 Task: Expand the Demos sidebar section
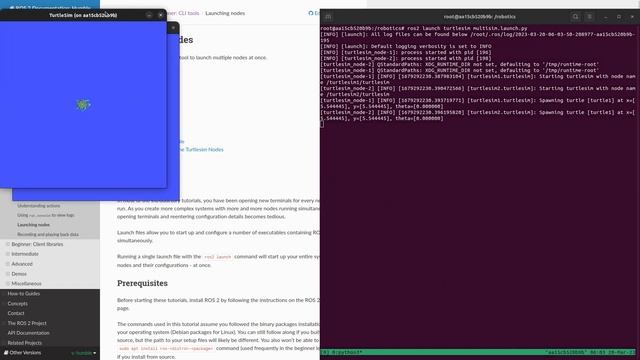(x=8, y=274)
